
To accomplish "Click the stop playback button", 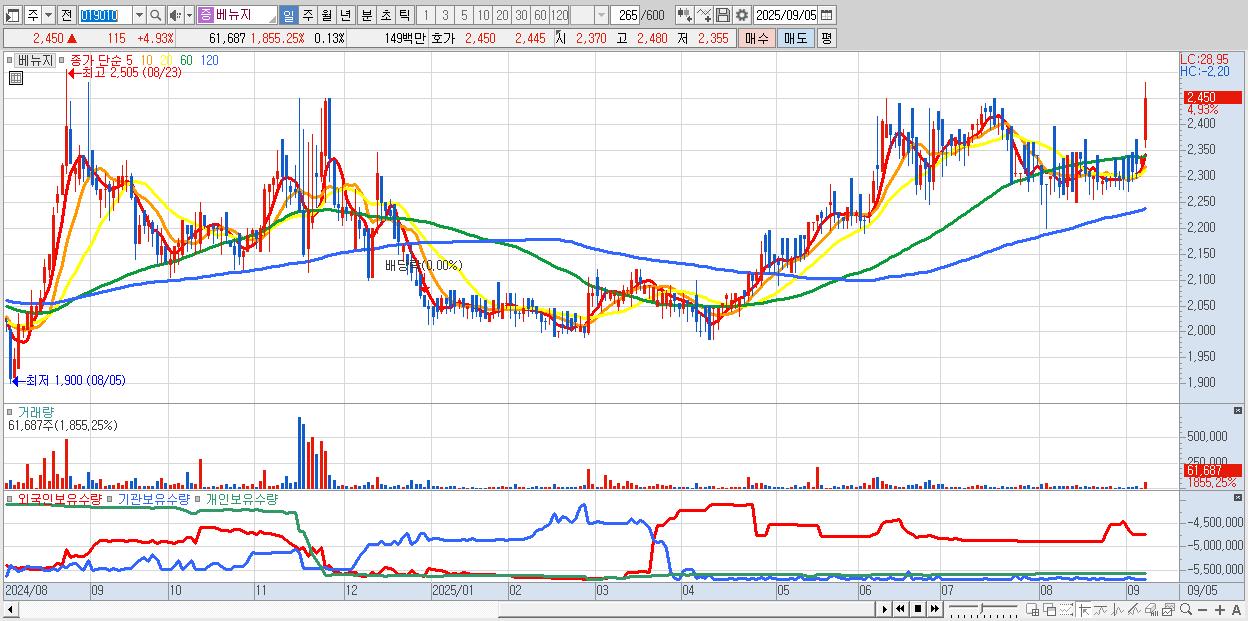I will pyautogui.click(x=917, y=609).
